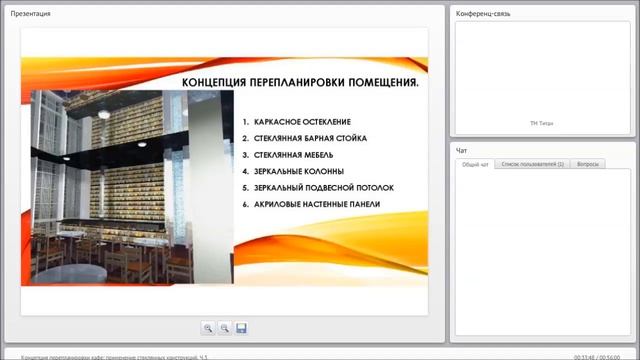Click list item Зеркальные колонны
Viewport: 640px width, 360px height.
pyautogui.click(x=299, y=171)
